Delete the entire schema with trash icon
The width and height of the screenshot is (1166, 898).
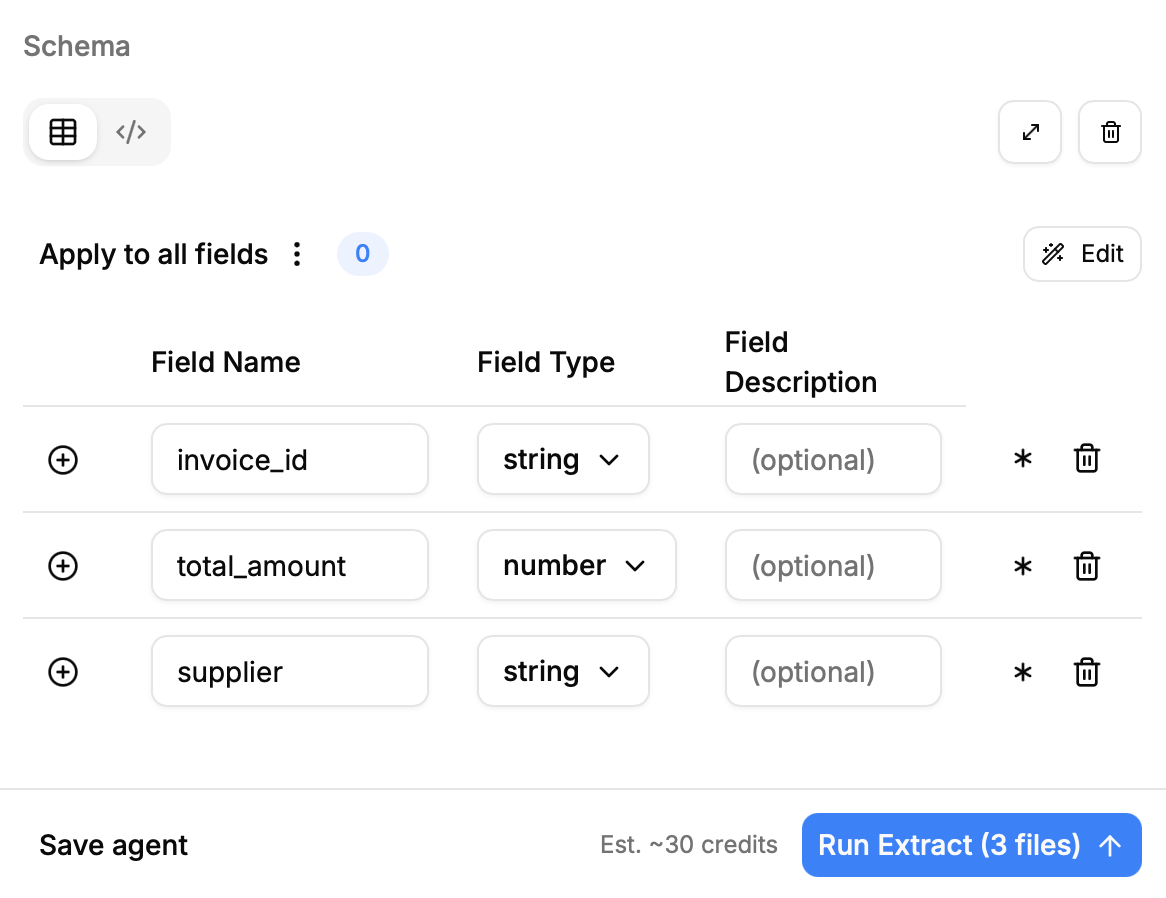click(x=1110, y=132)
